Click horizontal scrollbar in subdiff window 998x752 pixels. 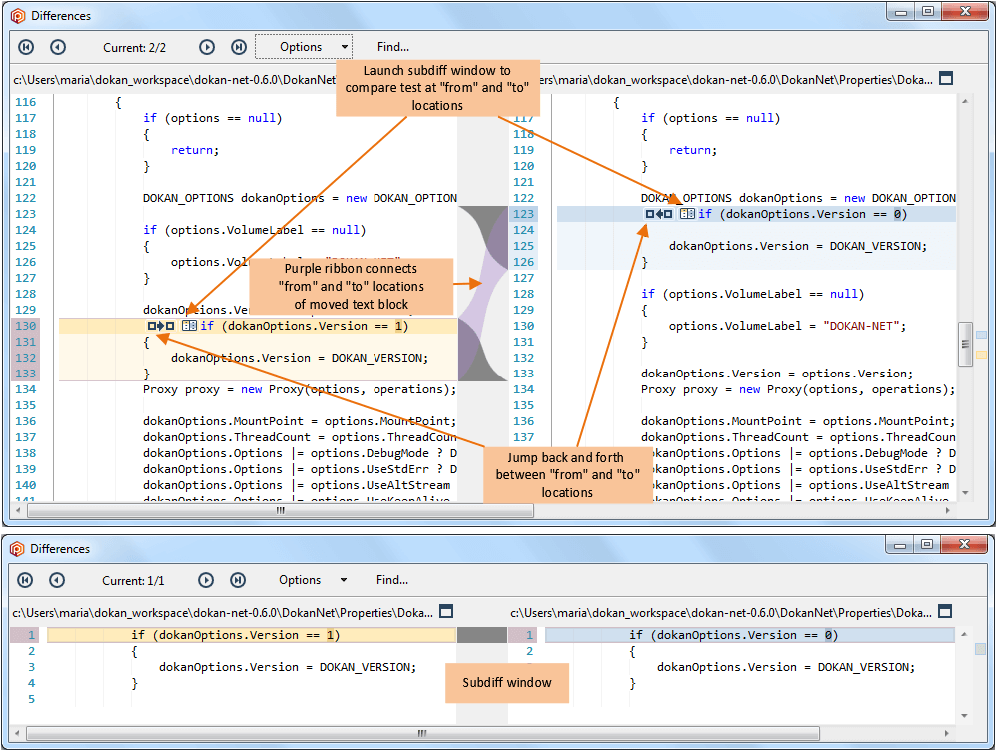tap(422, 734)
